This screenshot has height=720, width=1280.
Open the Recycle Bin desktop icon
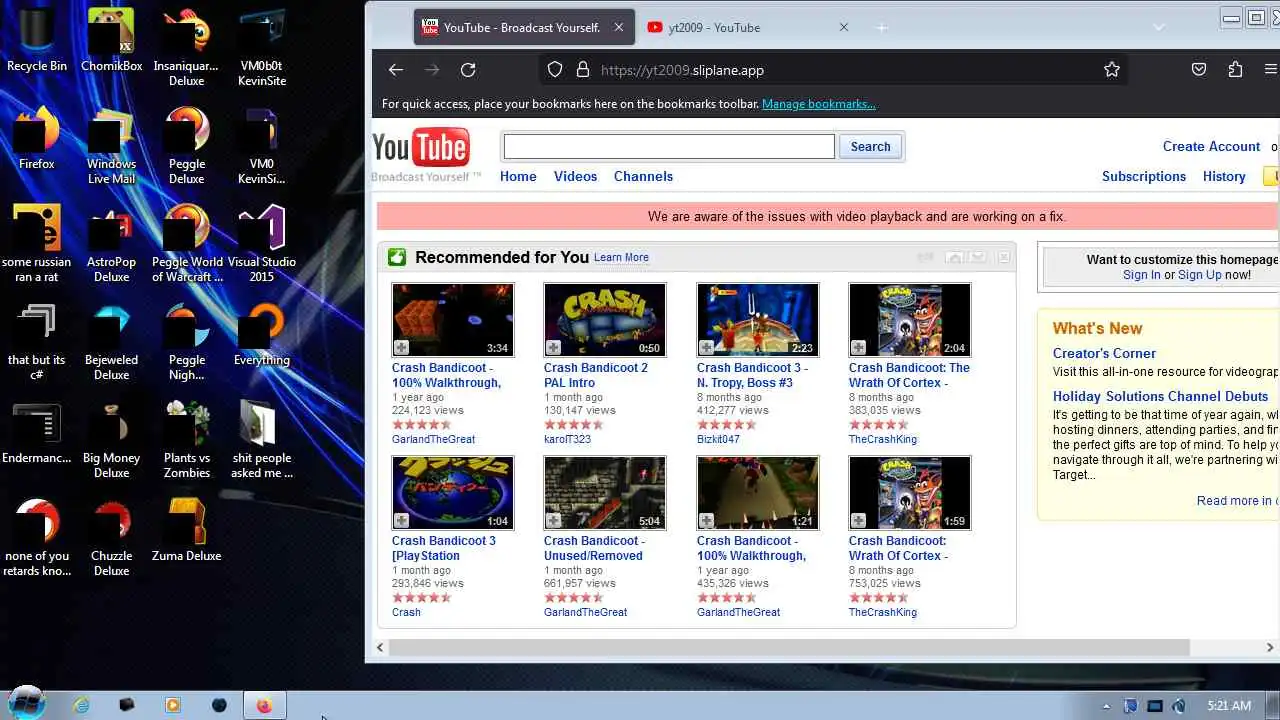(x=37, y=40)
